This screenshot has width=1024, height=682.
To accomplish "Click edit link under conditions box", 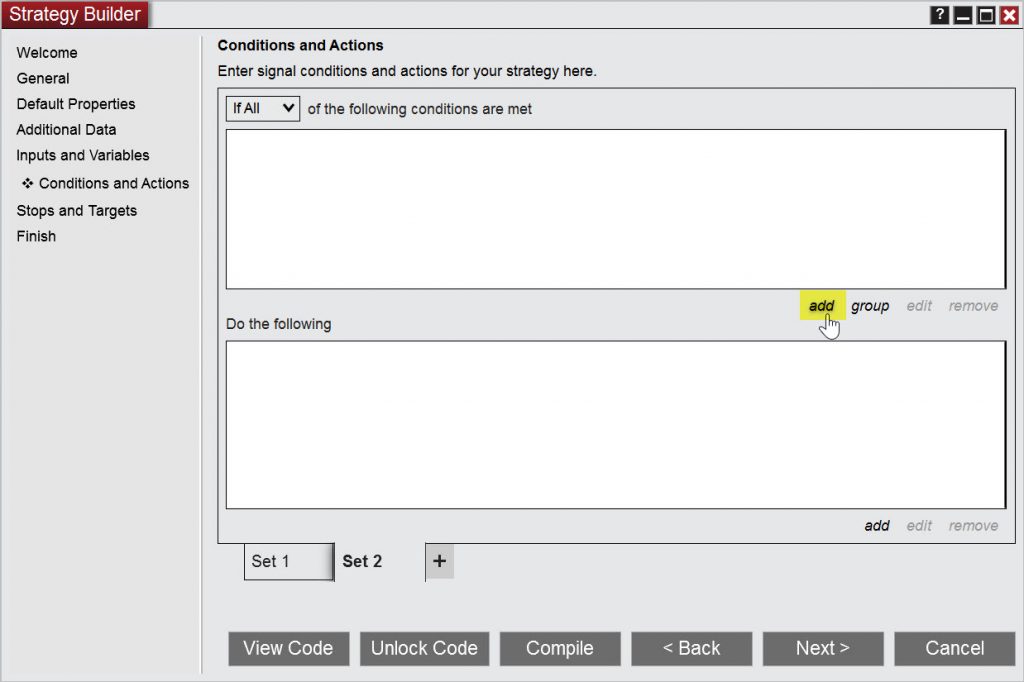I will [x=919, y=306].
